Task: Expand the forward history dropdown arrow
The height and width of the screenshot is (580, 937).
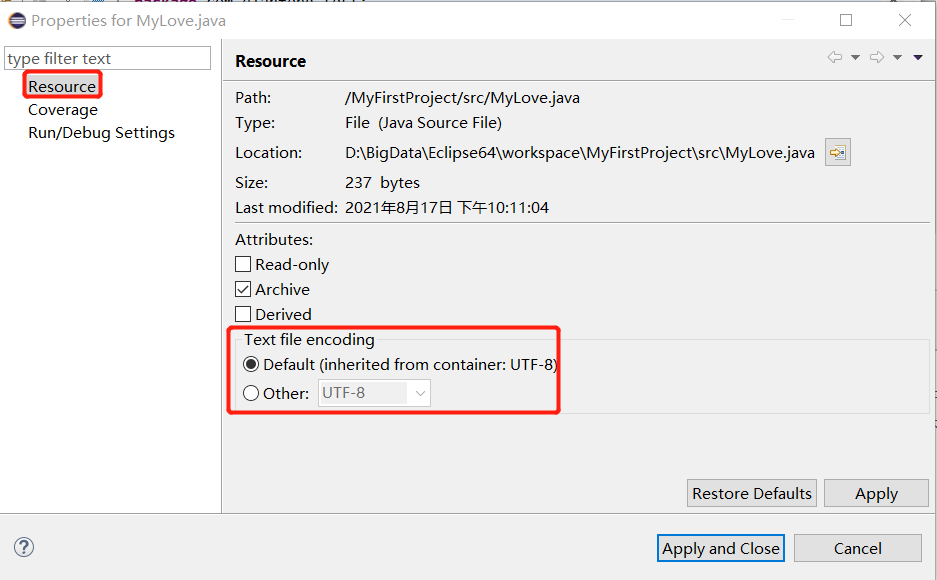Action: (x=897, y=58)
